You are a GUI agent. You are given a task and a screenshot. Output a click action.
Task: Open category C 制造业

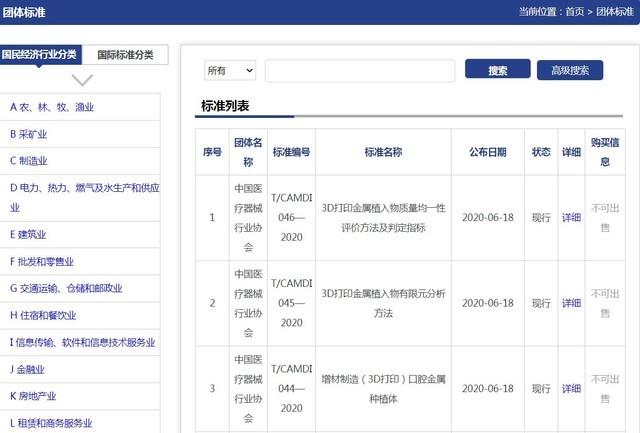(x=28, y=161)
